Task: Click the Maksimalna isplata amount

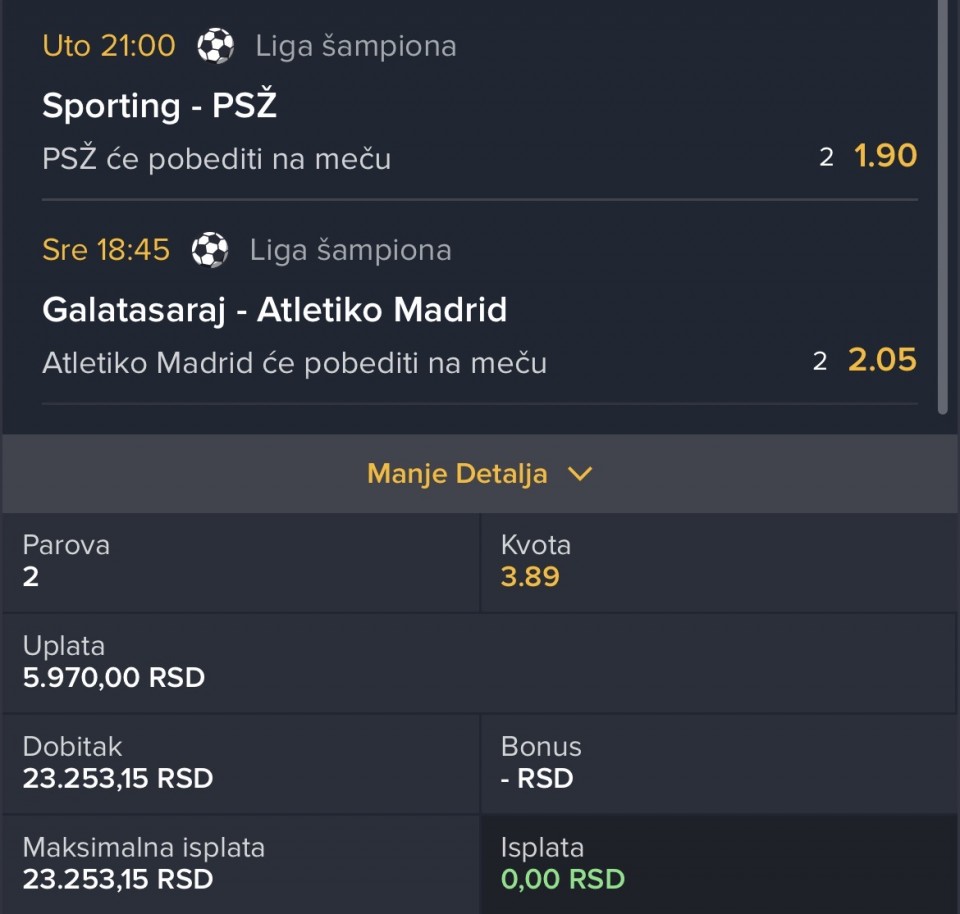Action: (x=118, y=879)
